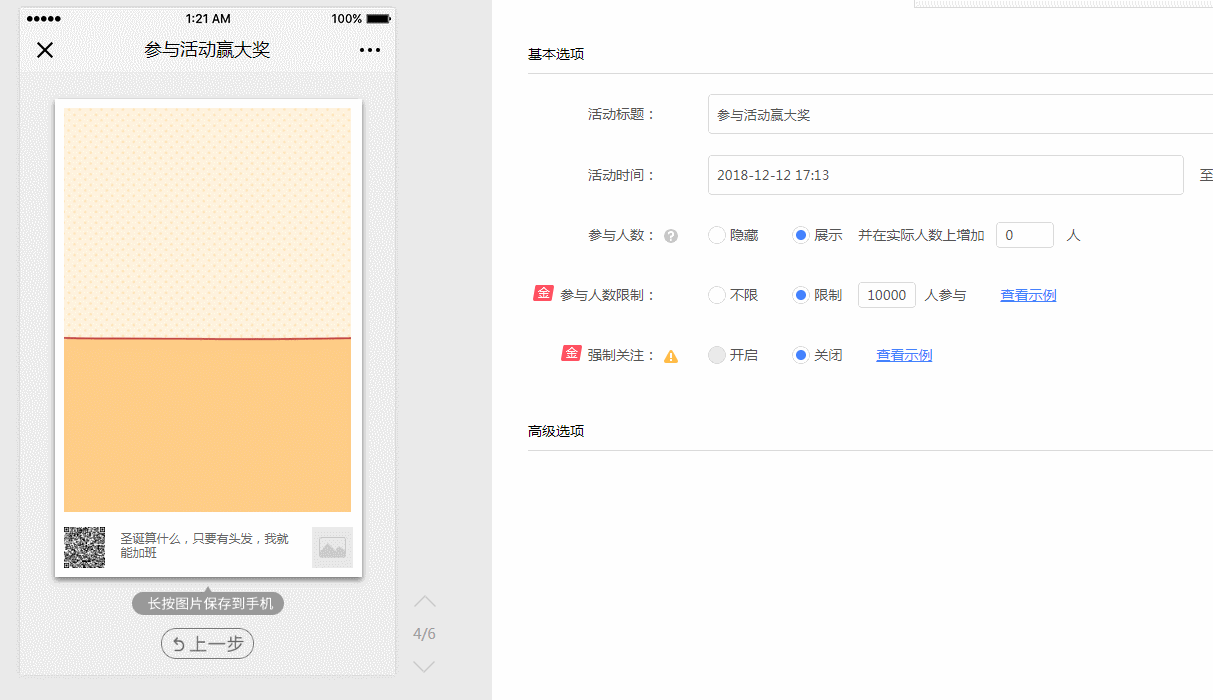Screen dimensions: 1213x700
Task: Click the page title 参与活动赢大奖 in preview
Action: point(207,50)
